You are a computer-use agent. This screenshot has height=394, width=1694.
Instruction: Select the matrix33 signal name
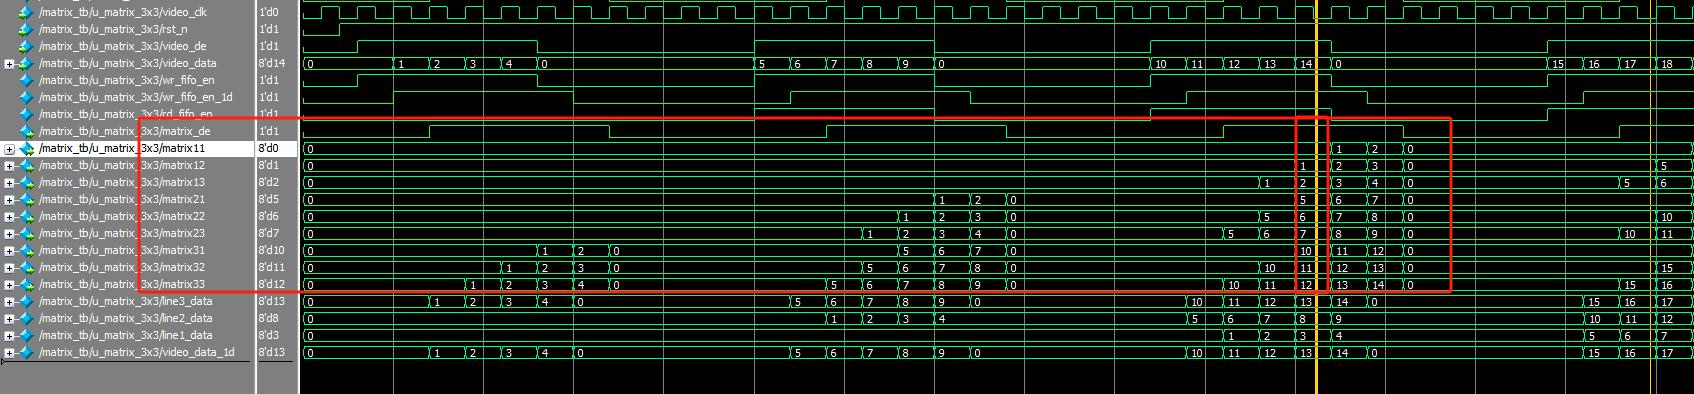[121, 284]
